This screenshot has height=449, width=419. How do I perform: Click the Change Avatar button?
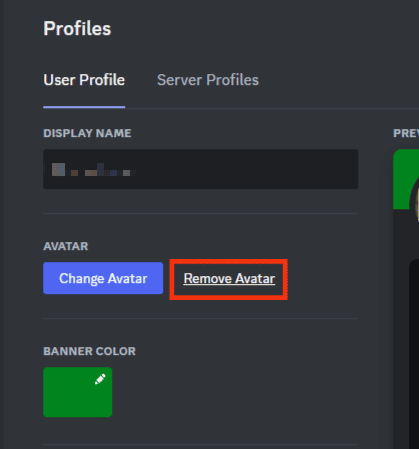click(103, 278)
